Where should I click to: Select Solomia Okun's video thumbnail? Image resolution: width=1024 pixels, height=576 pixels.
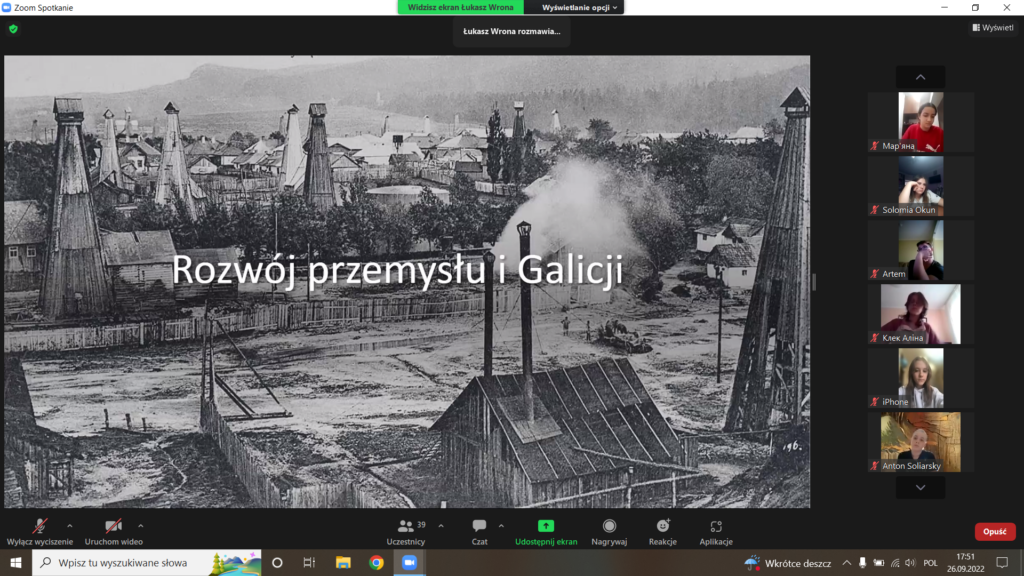pos(920,186)
